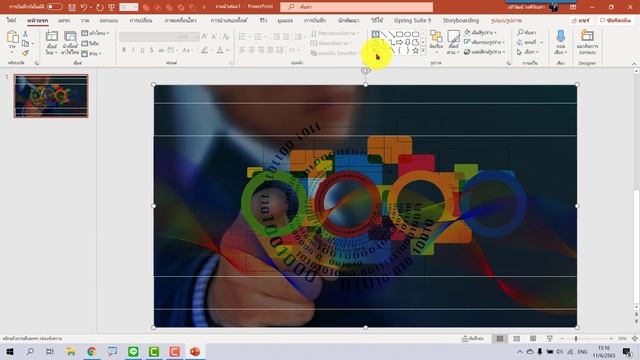
Task: Click the zoom slider in status bar
Action: click(x=587, y=338)
